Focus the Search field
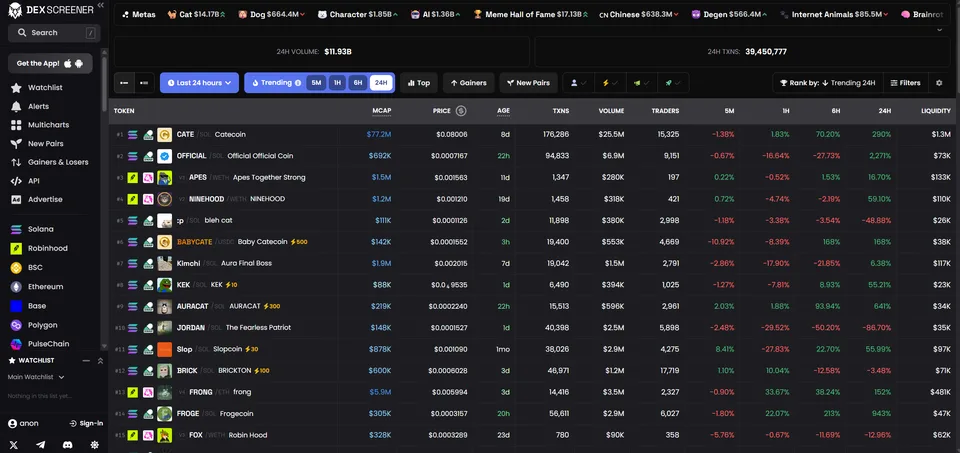960x453 pixels. tap(54, 32)
